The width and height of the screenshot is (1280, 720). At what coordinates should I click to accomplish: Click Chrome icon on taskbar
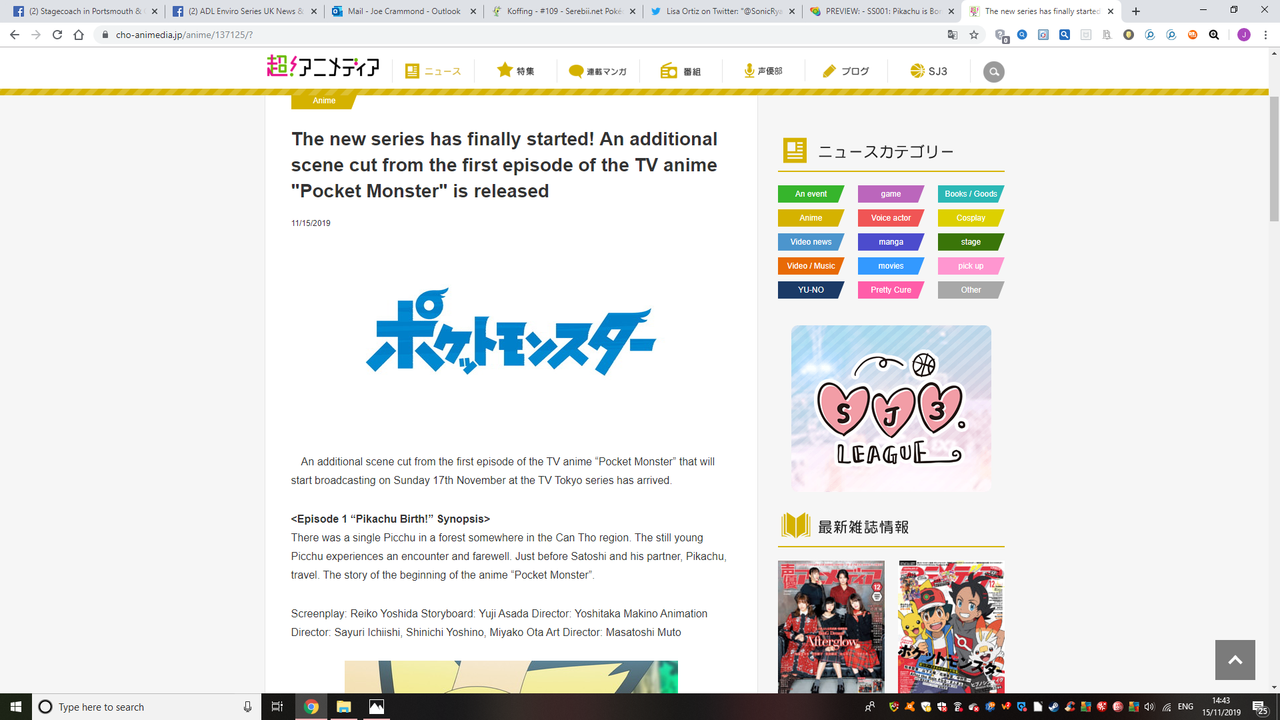click(311, 706)
